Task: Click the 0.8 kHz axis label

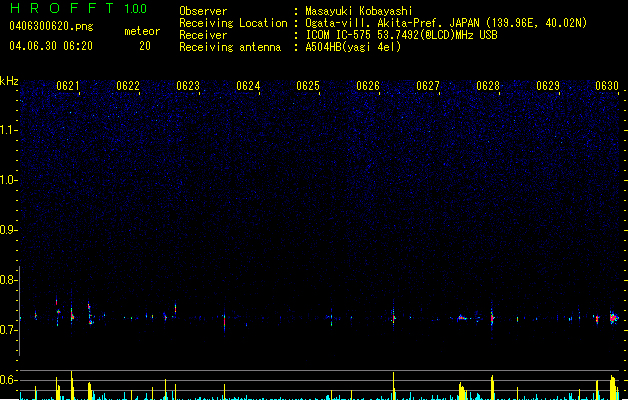Action: click(x=8, y=280)
